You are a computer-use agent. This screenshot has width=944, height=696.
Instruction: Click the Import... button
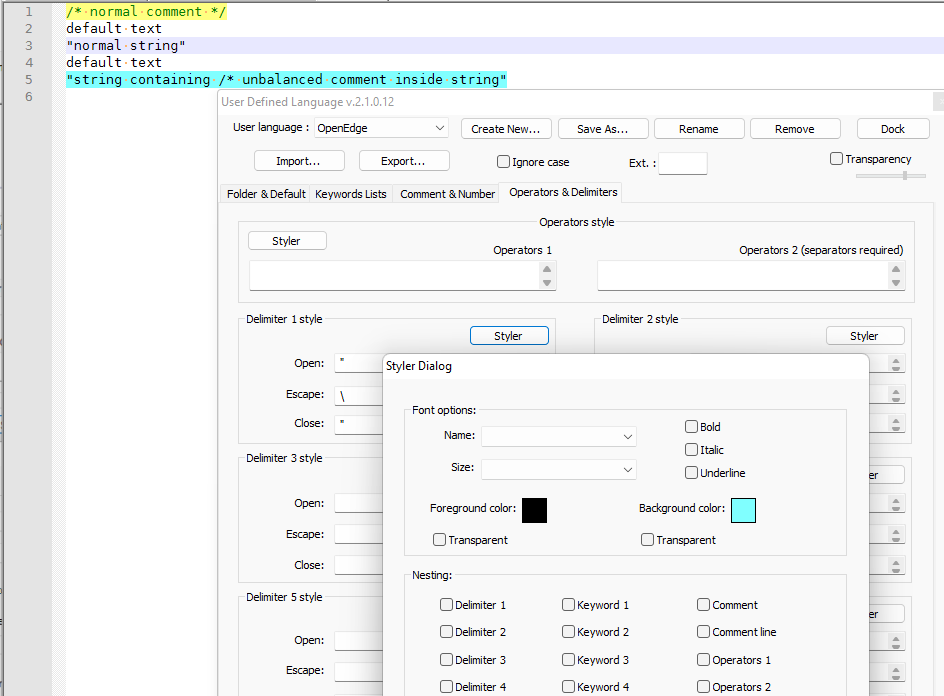(299, 161)
